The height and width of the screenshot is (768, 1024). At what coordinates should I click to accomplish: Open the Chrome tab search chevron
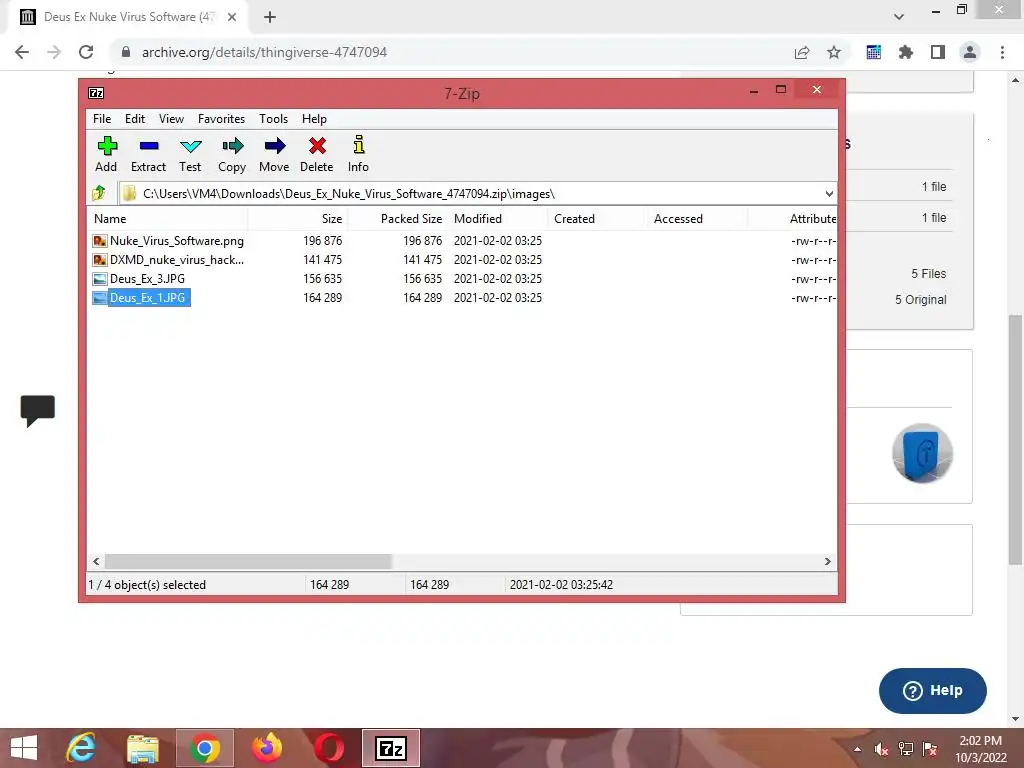[x=899, y=17]
